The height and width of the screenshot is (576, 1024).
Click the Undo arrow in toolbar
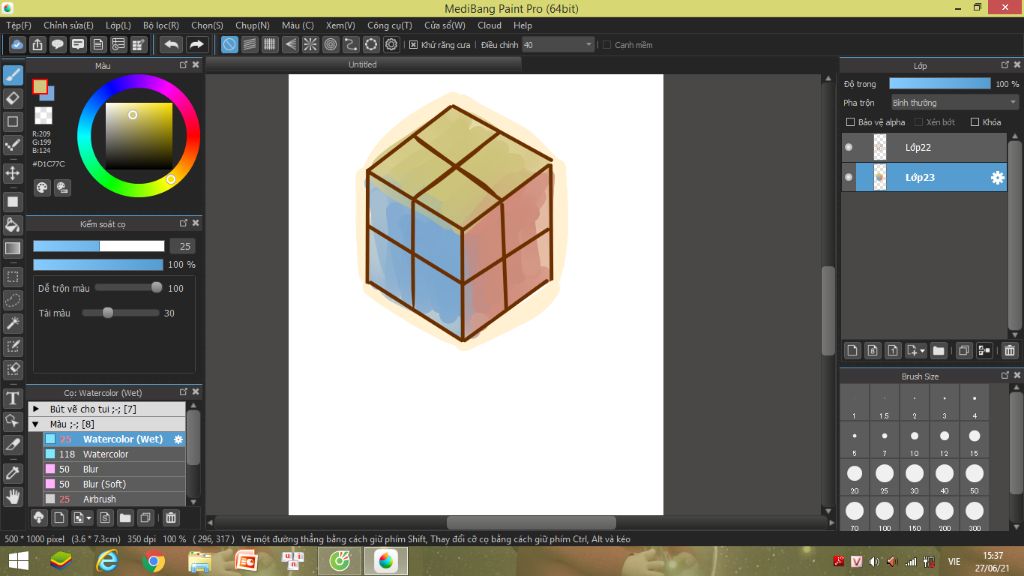171,44
